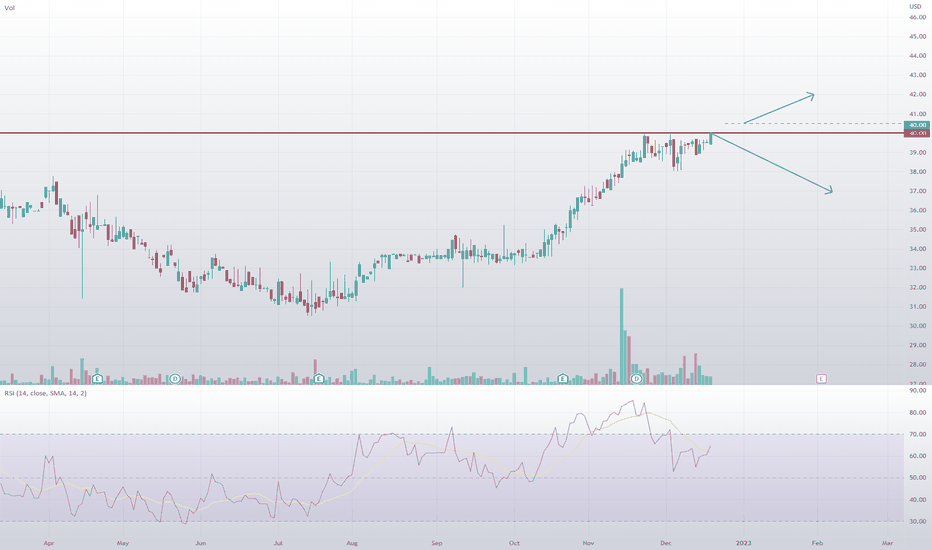This screenshot has width=932, height=550.
Task: Click the Oct label on time axis
Action: click(514, 543)
